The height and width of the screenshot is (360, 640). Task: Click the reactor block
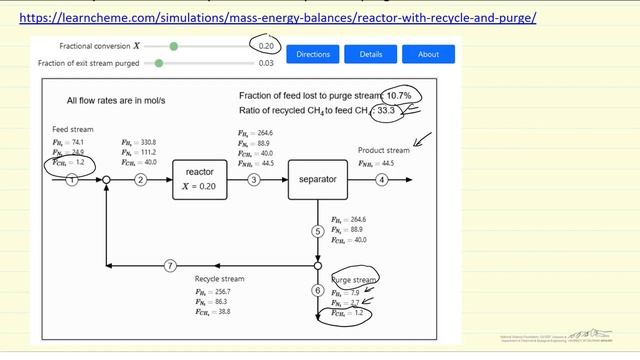[x=200, y=180]
